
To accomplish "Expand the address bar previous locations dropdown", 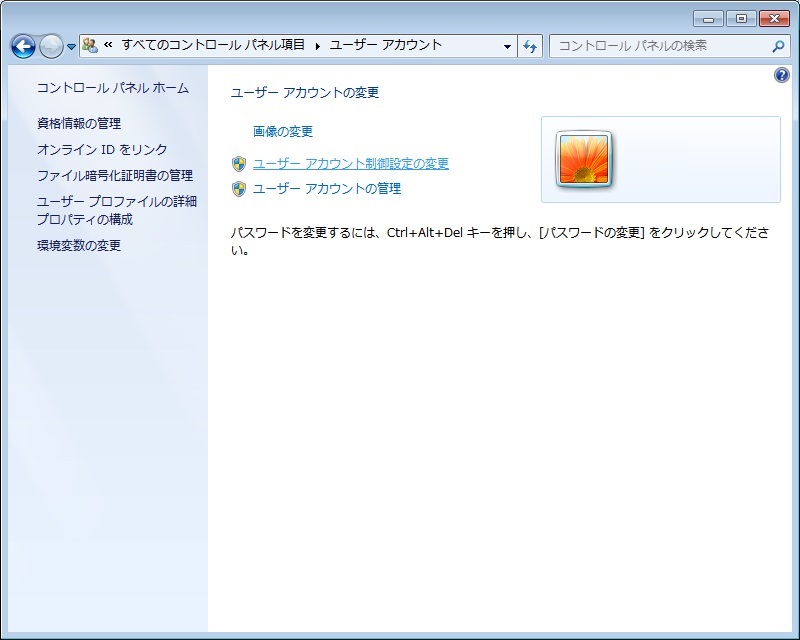I will tap(507, 46).
